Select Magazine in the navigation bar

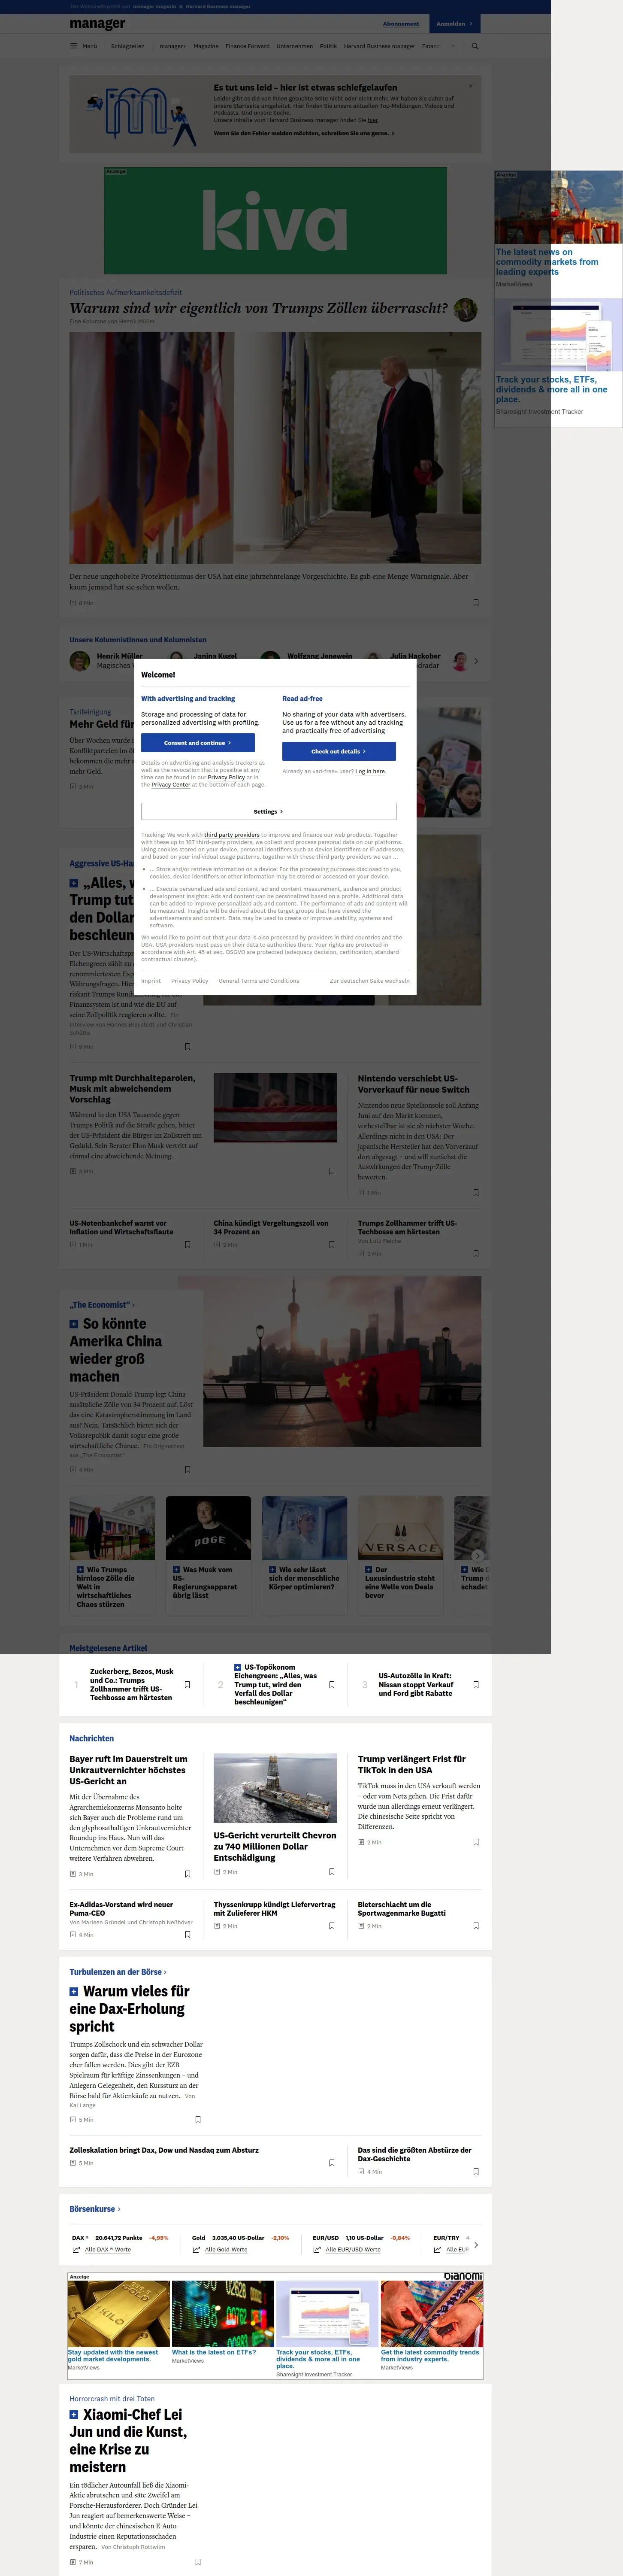tap(206, 46)
